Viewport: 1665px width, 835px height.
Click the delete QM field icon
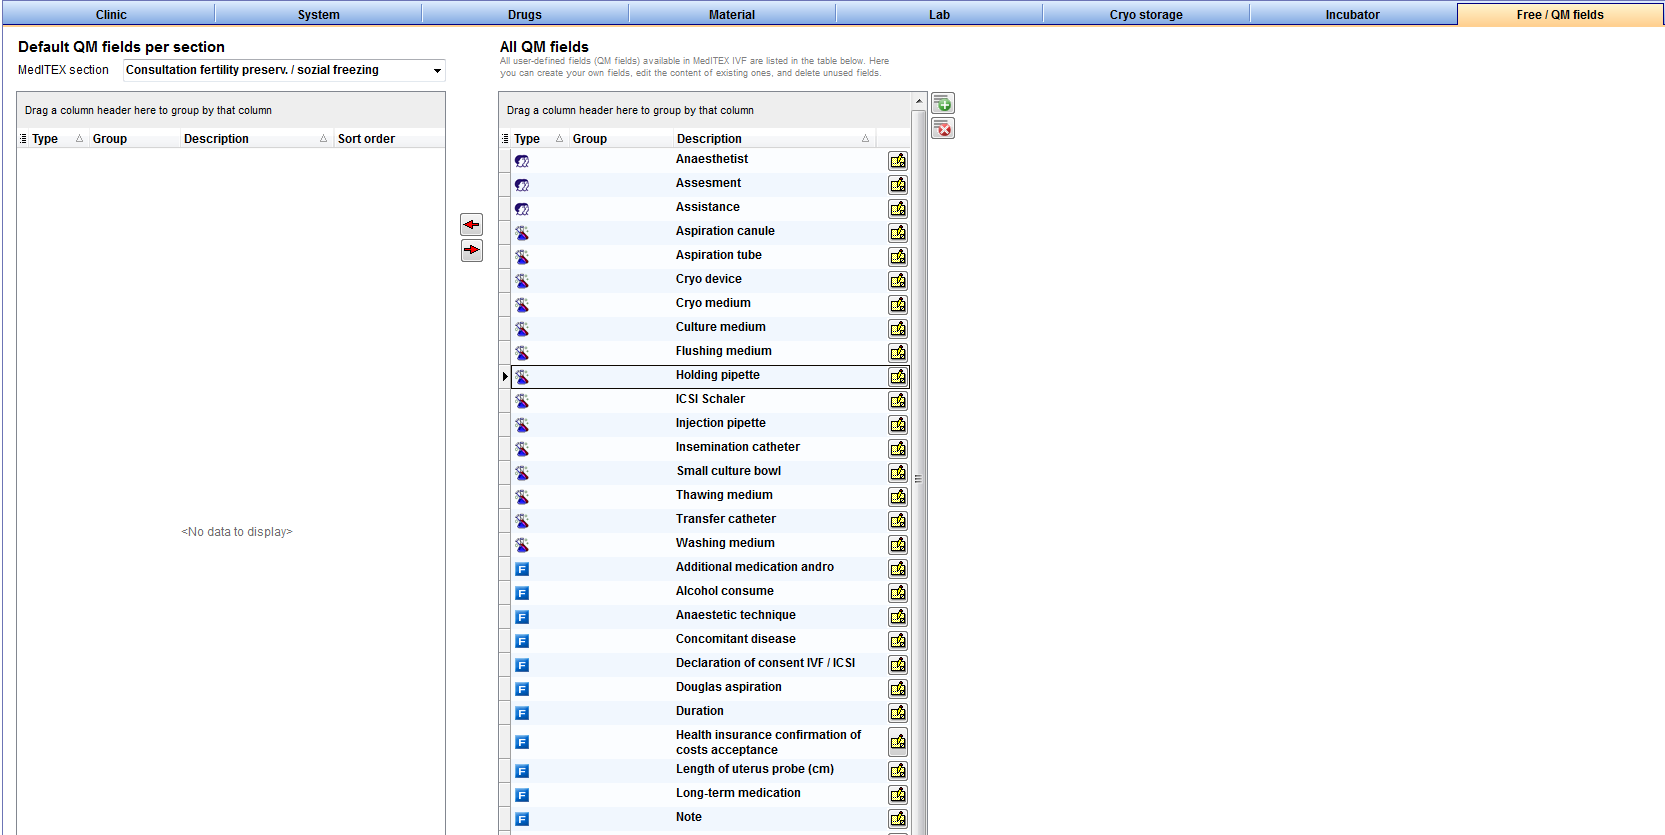[943, 128]
